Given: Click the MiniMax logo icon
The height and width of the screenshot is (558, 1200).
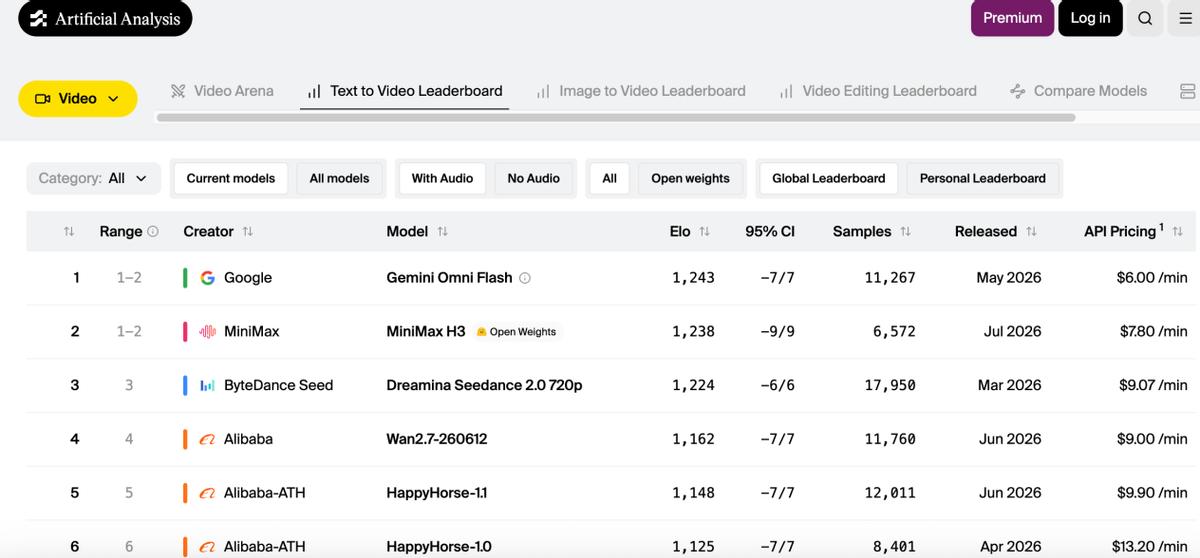Looking at the screenshot, I should (x=208, y=332).
